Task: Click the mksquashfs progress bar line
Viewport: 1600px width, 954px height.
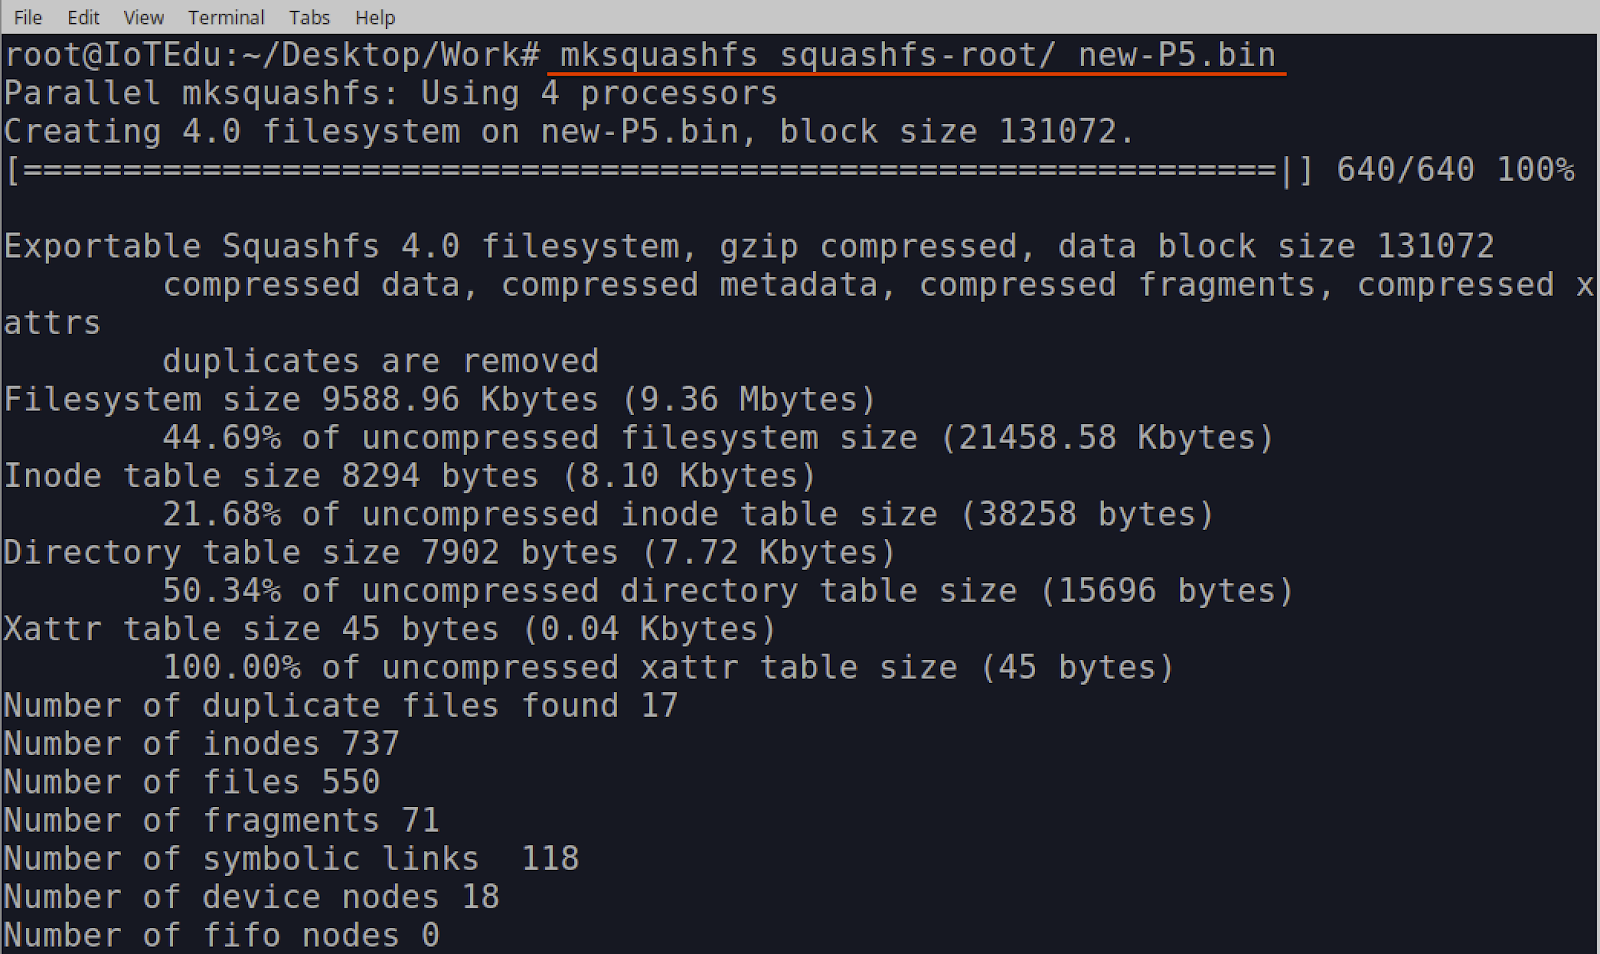Action: pos(650,170)
